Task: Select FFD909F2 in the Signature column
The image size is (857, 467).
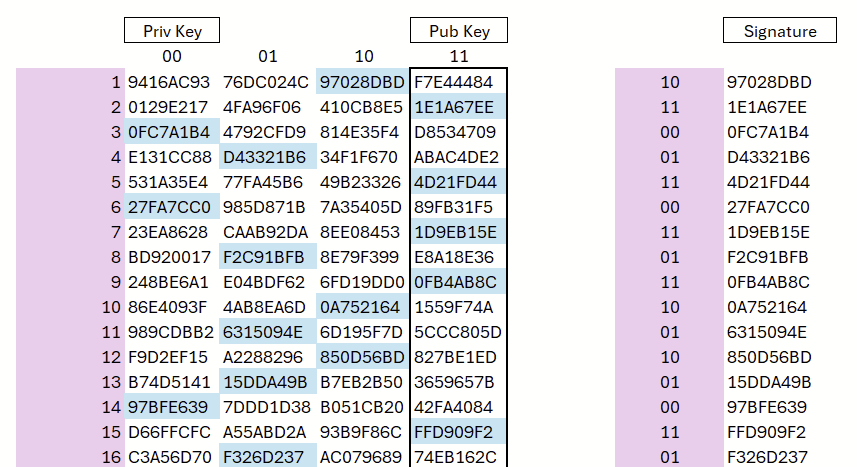Action: (x=769, y=432)
